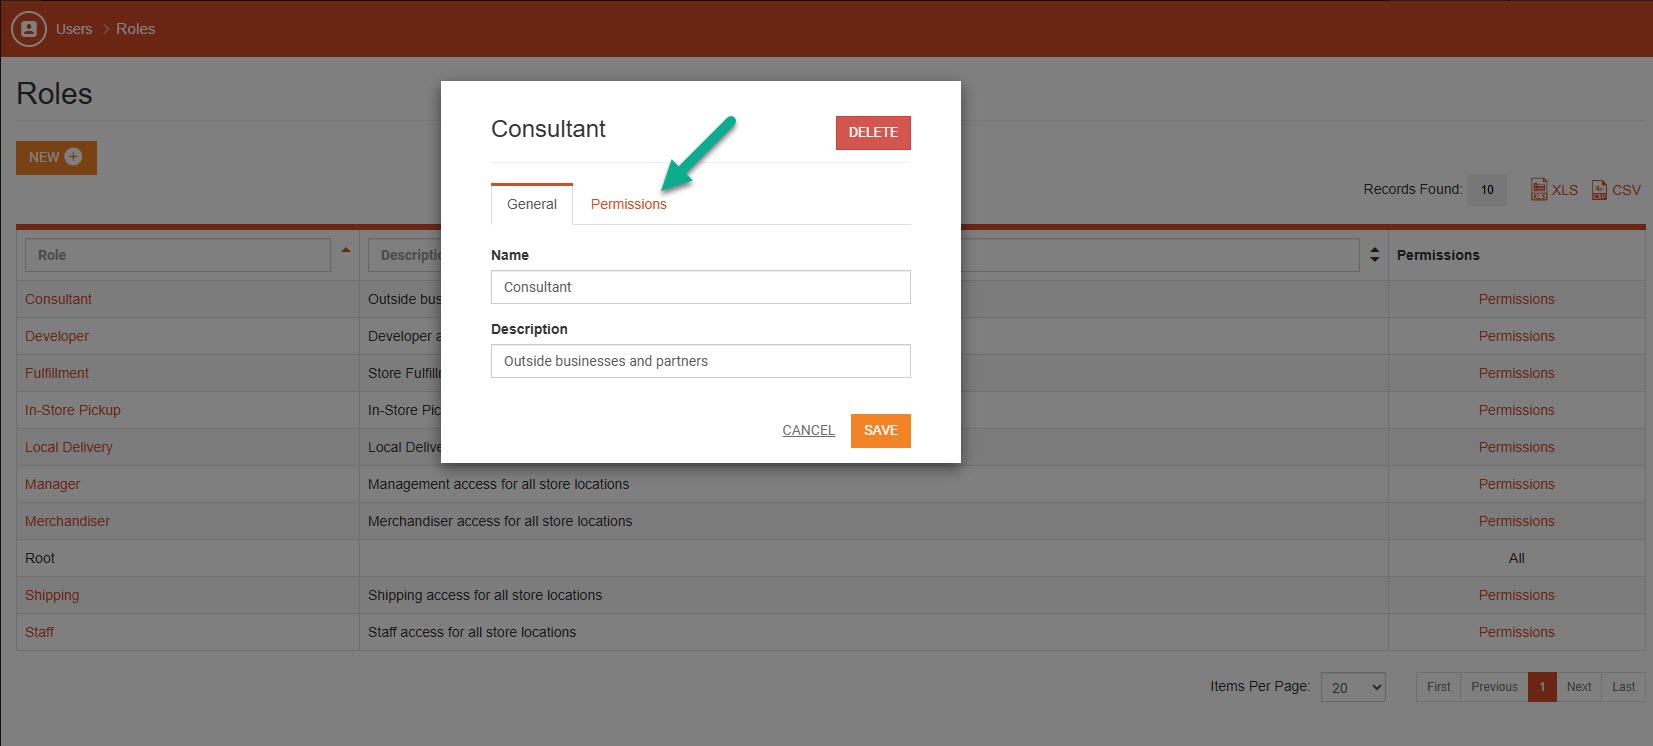Screen dimensions: 1653x746
Task: Select the General tab in dialog
Action: [x=532, y=204]
